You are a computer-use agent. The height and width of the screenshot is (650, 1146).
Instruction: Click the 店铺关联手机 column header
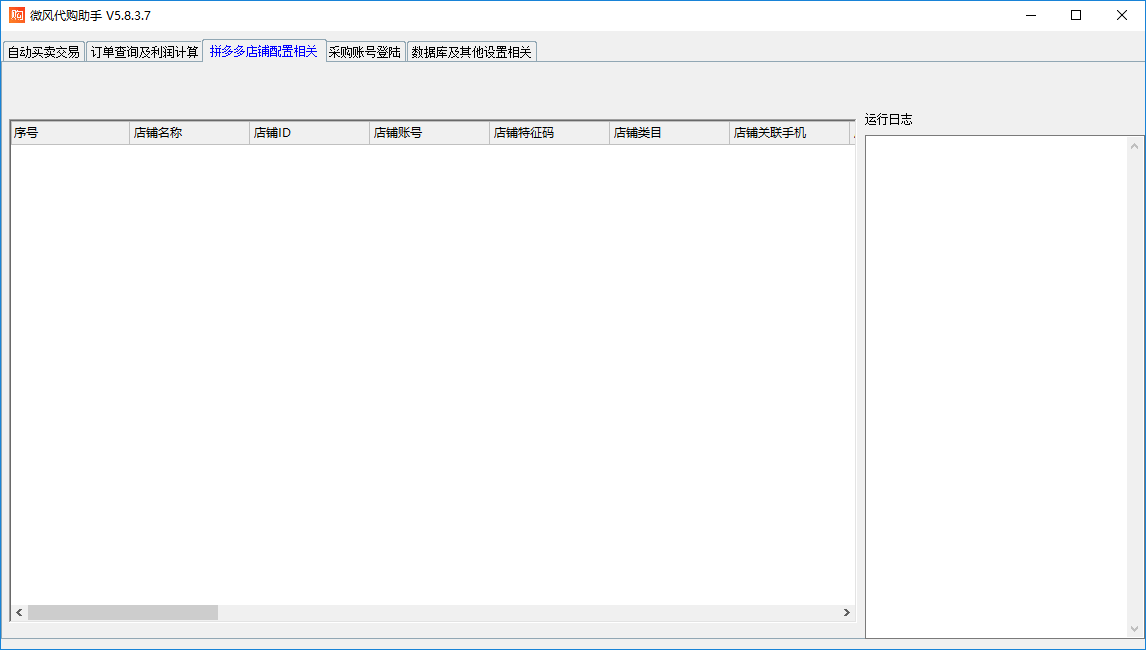(789, 132)
